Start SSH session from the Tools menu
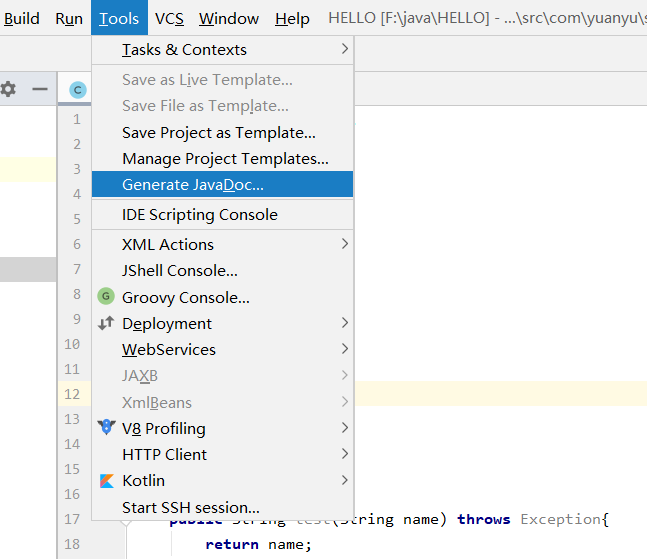Viewport: 647px width, 559px height. (x=190, y=508)
